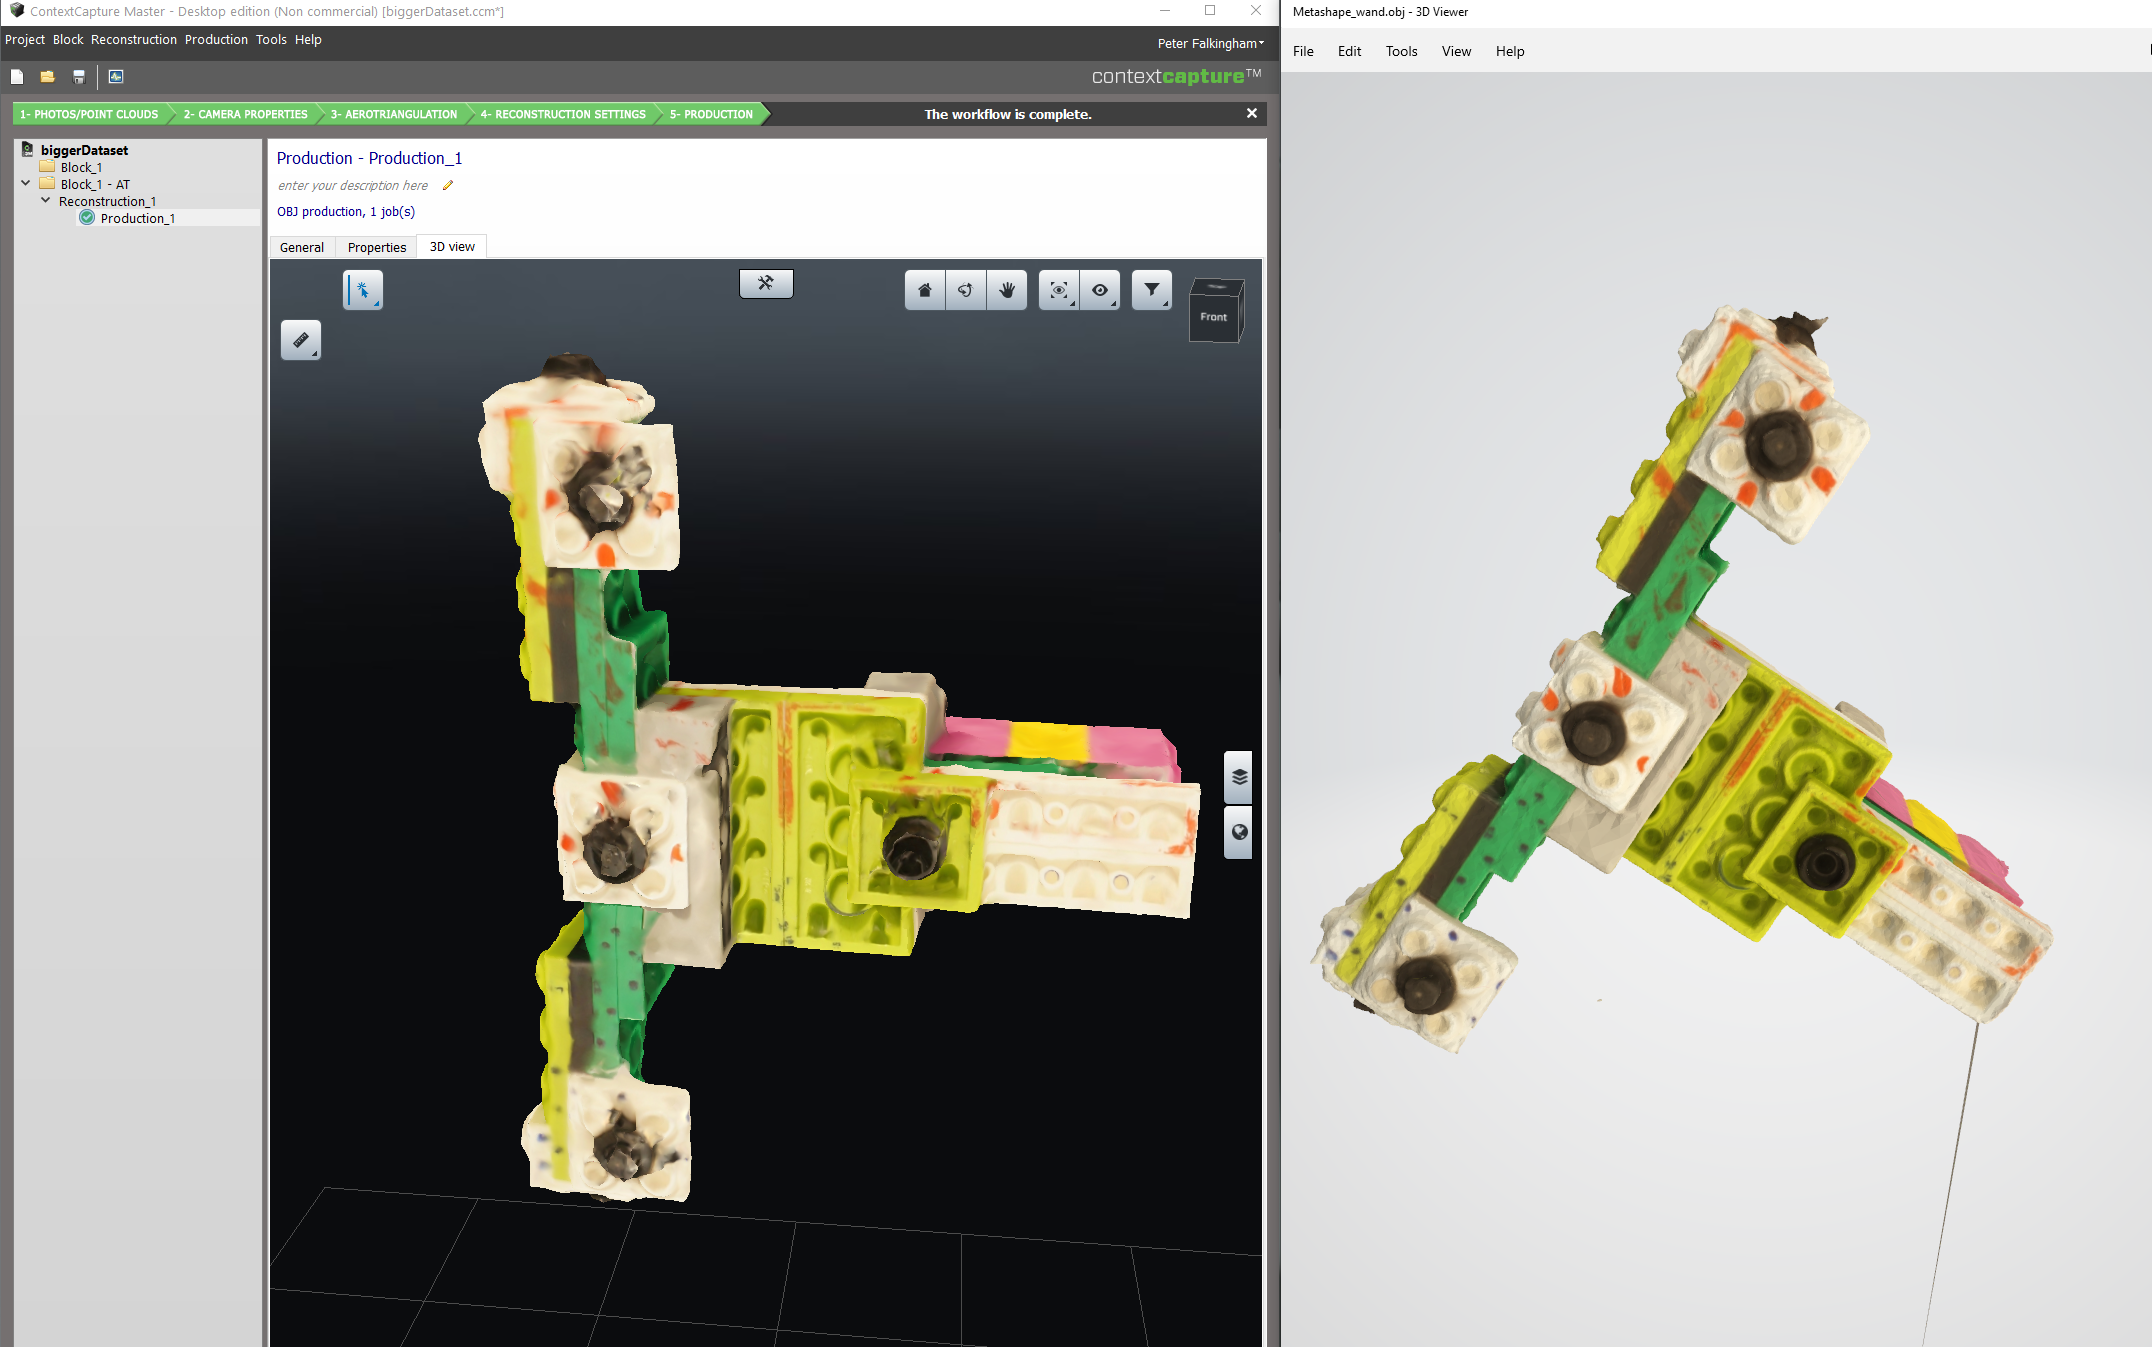Image resolution: width=2152 pixels, height=1347 pixels.
Task: Click the home view icon in 3D view
Action: tap(925, 291)
